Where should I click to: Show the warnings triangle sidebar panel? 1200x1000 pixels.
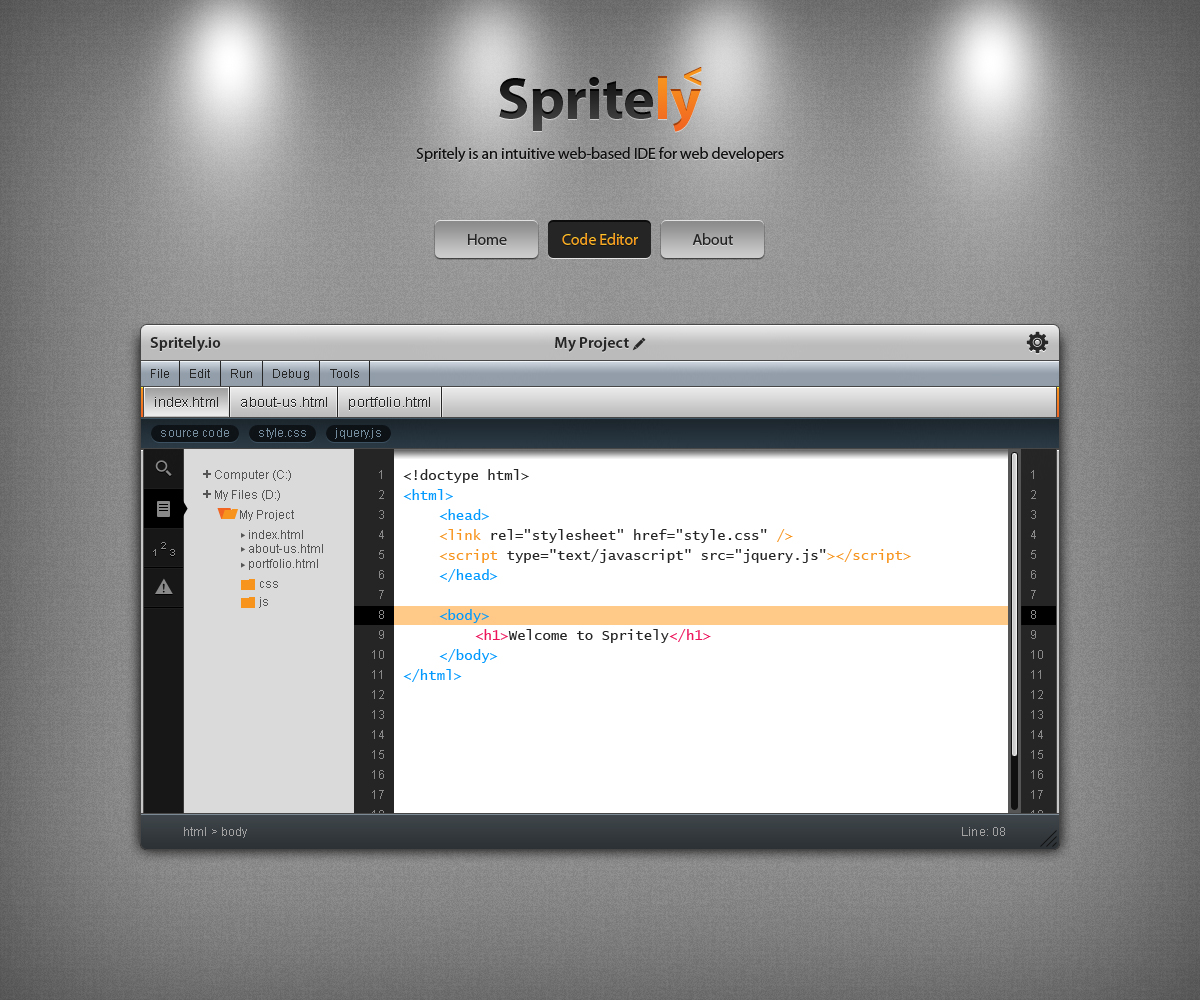coord(163,587)
